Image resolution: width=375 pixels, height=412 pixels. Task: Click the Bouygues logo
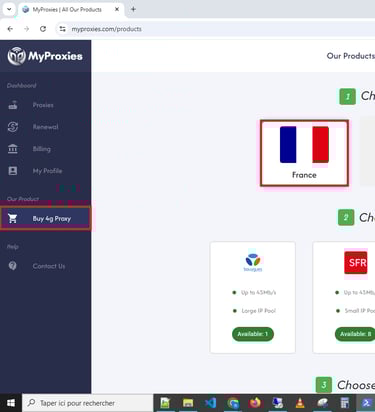coord(253,262)
